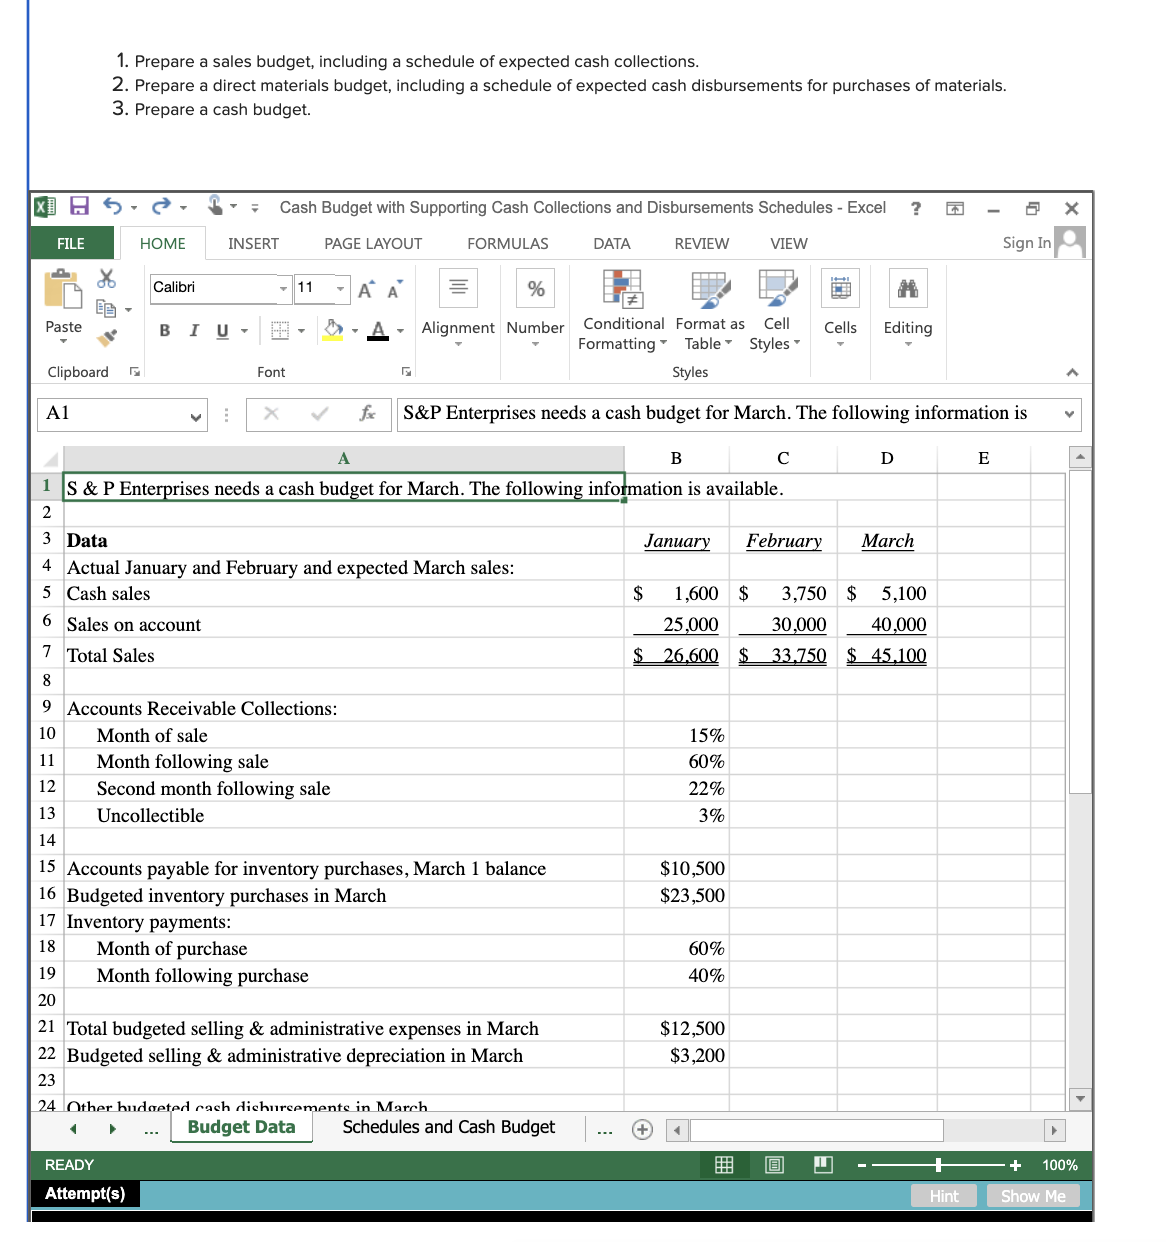Select column B header
The height and width of the screenshot is (1242, 1166).
(676, 458)
